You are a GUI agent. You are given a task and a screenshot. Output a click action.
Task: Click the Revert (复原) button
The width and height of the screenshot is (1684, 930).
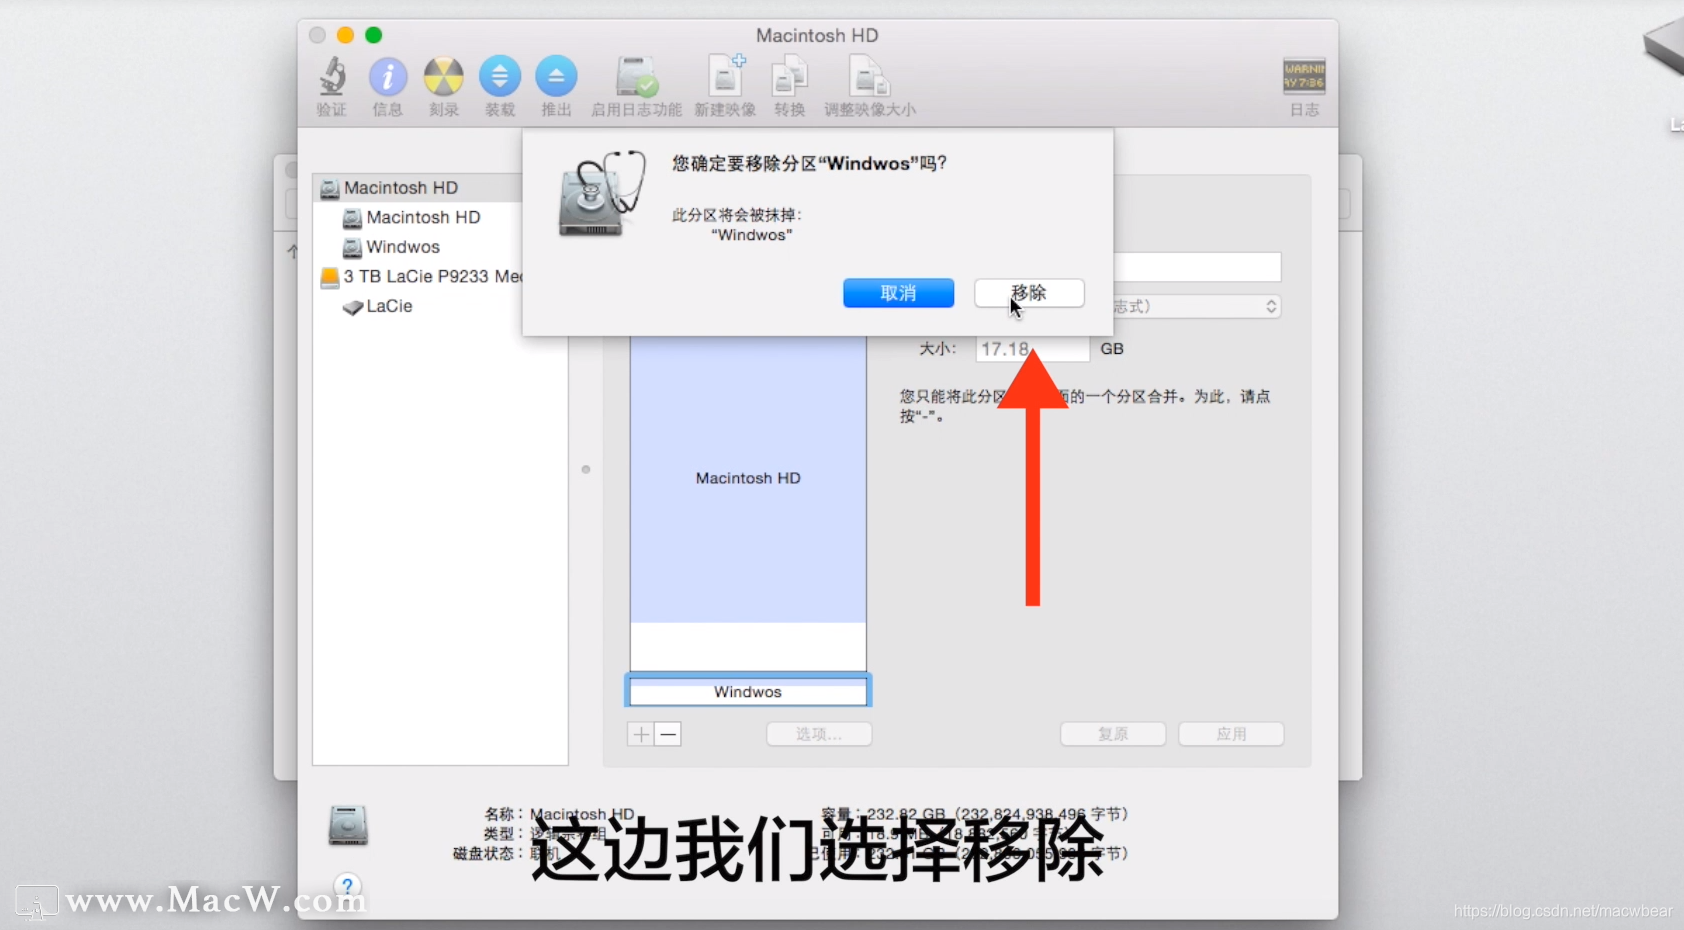[1113, 734]
